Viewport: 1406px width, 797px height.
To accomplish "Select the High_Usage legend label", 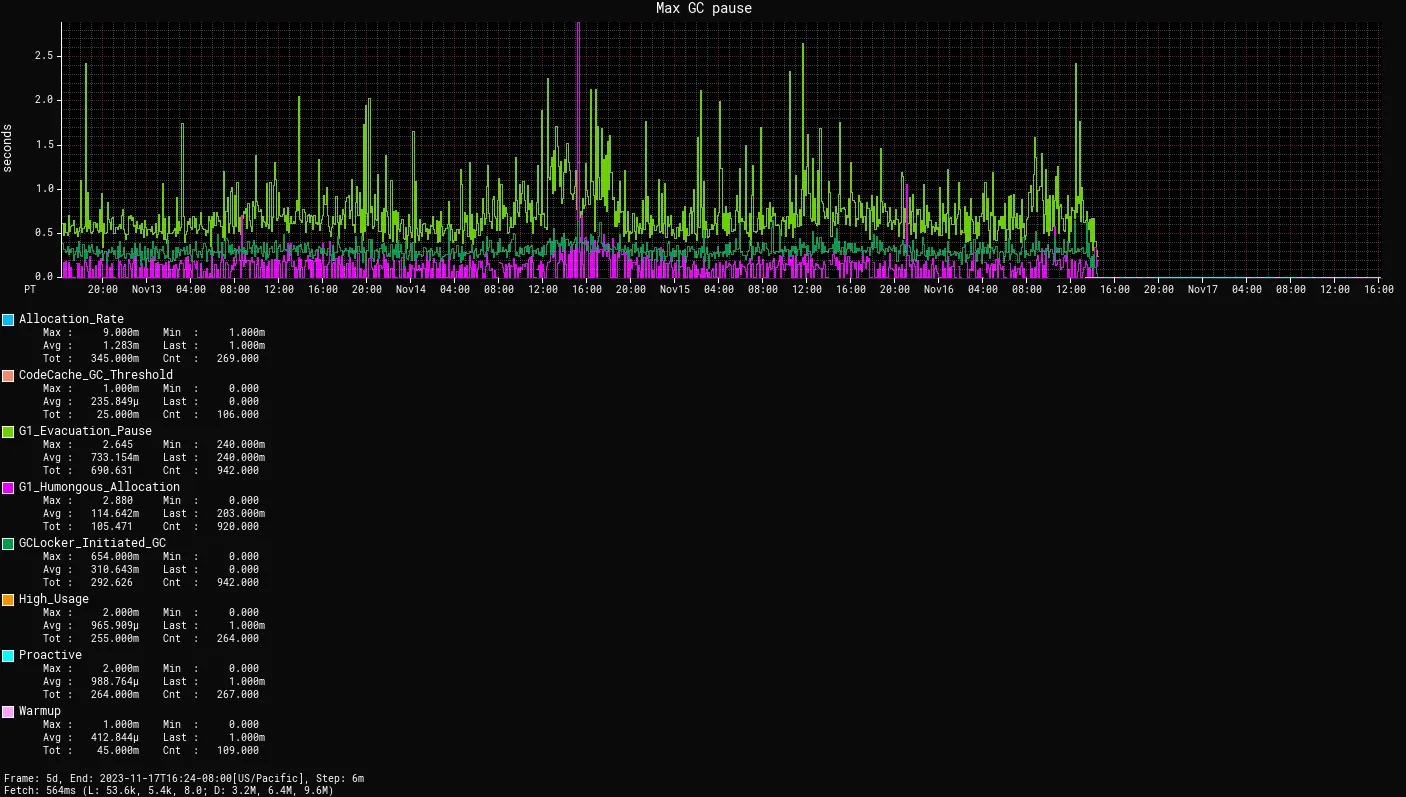I will pyautogui.click(x=54, y=599).
